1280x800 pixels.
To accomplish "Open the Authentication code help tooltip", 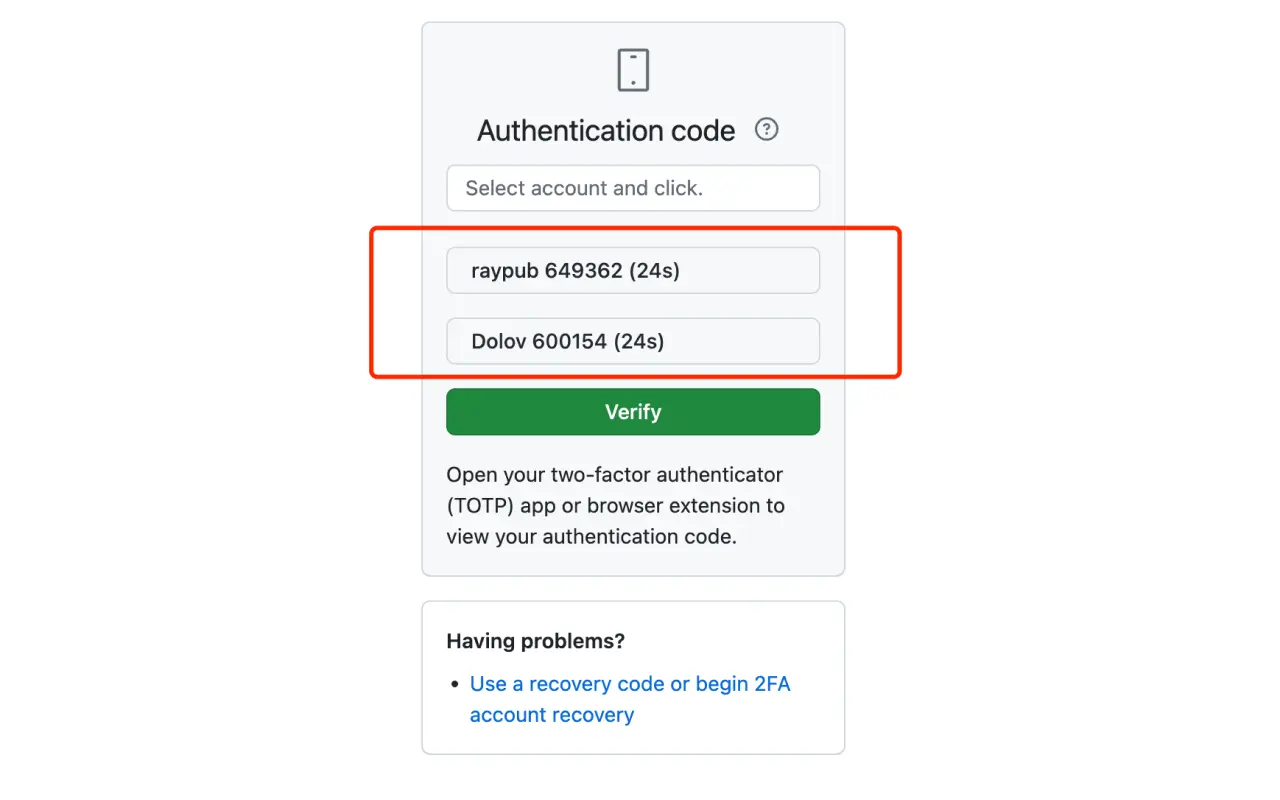I will click(765, 129).
